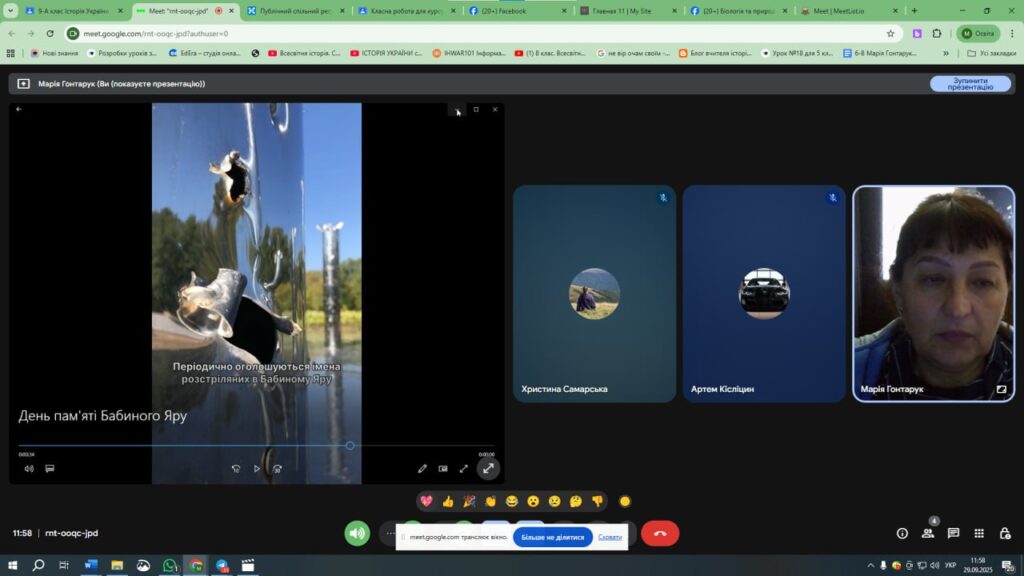Viewport: 1024px width, 576px height.
Task: Send the thumbs up emoji reaction
Action: (447, 501)
